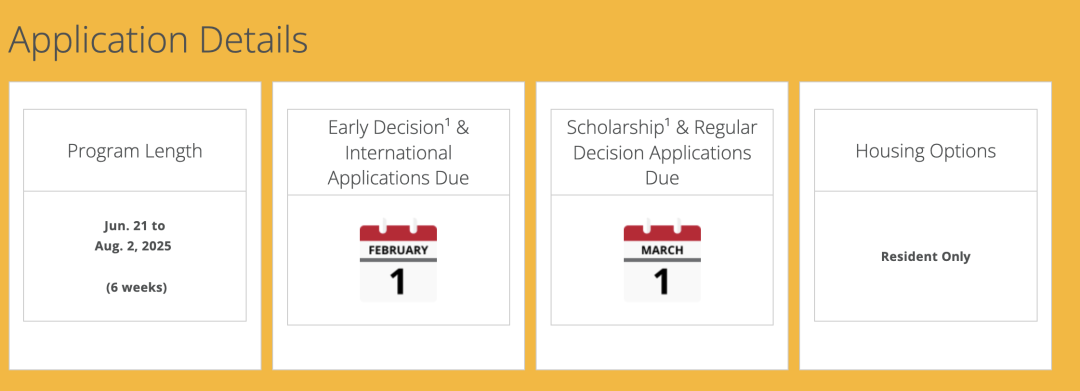
Task: Click the large 1 under MARCH
Action: [661, 282]
